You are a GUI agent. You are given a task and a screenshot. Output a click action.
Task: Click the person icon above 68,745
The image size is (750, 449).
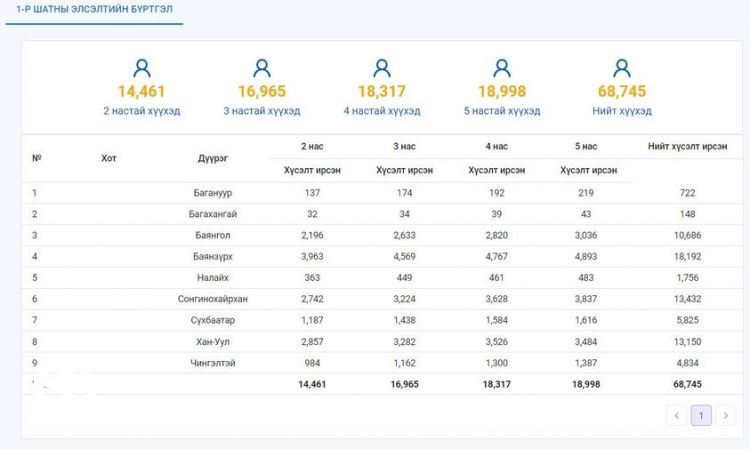click(622, 68)
